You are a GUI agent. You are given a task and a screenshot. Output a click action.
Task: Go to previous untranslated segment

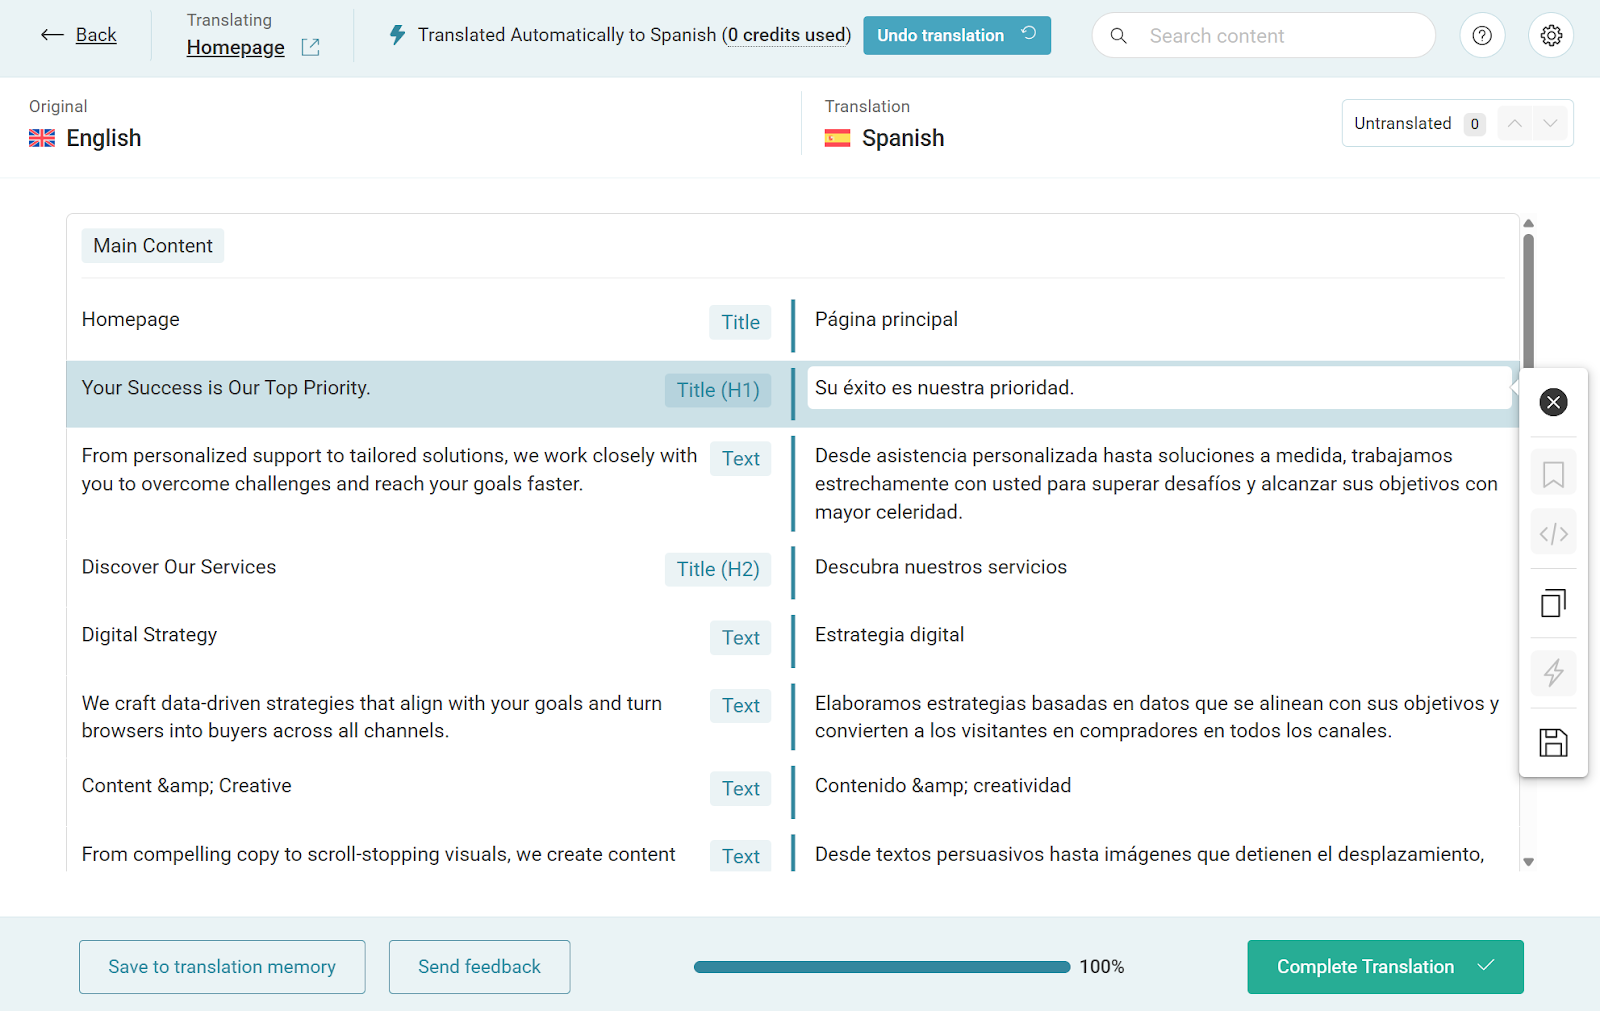click(1515, 124)
